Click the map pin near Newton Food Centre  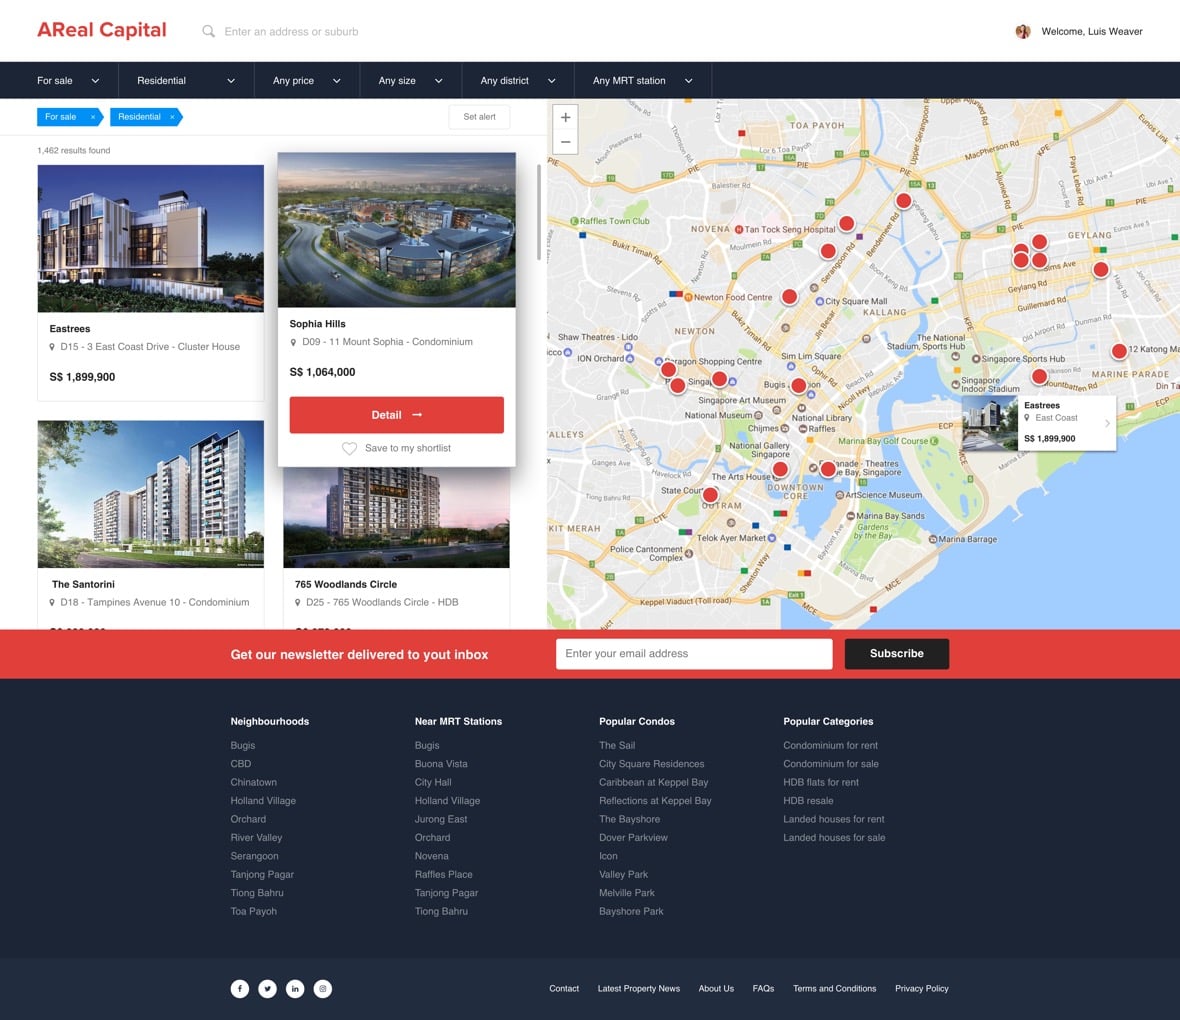[789, 297]
